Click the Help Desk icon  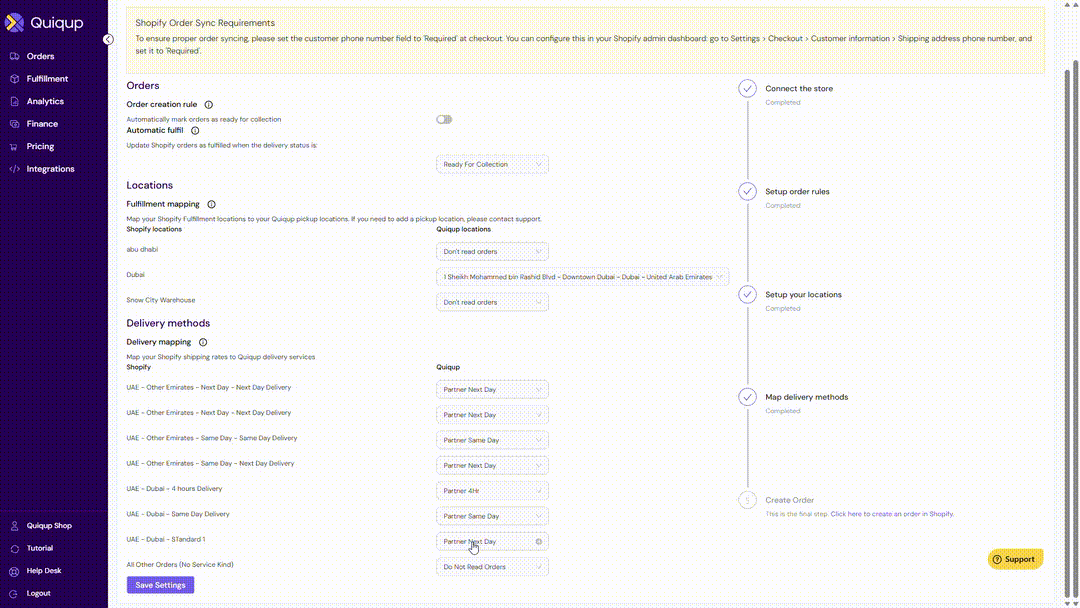click(14, 571)
